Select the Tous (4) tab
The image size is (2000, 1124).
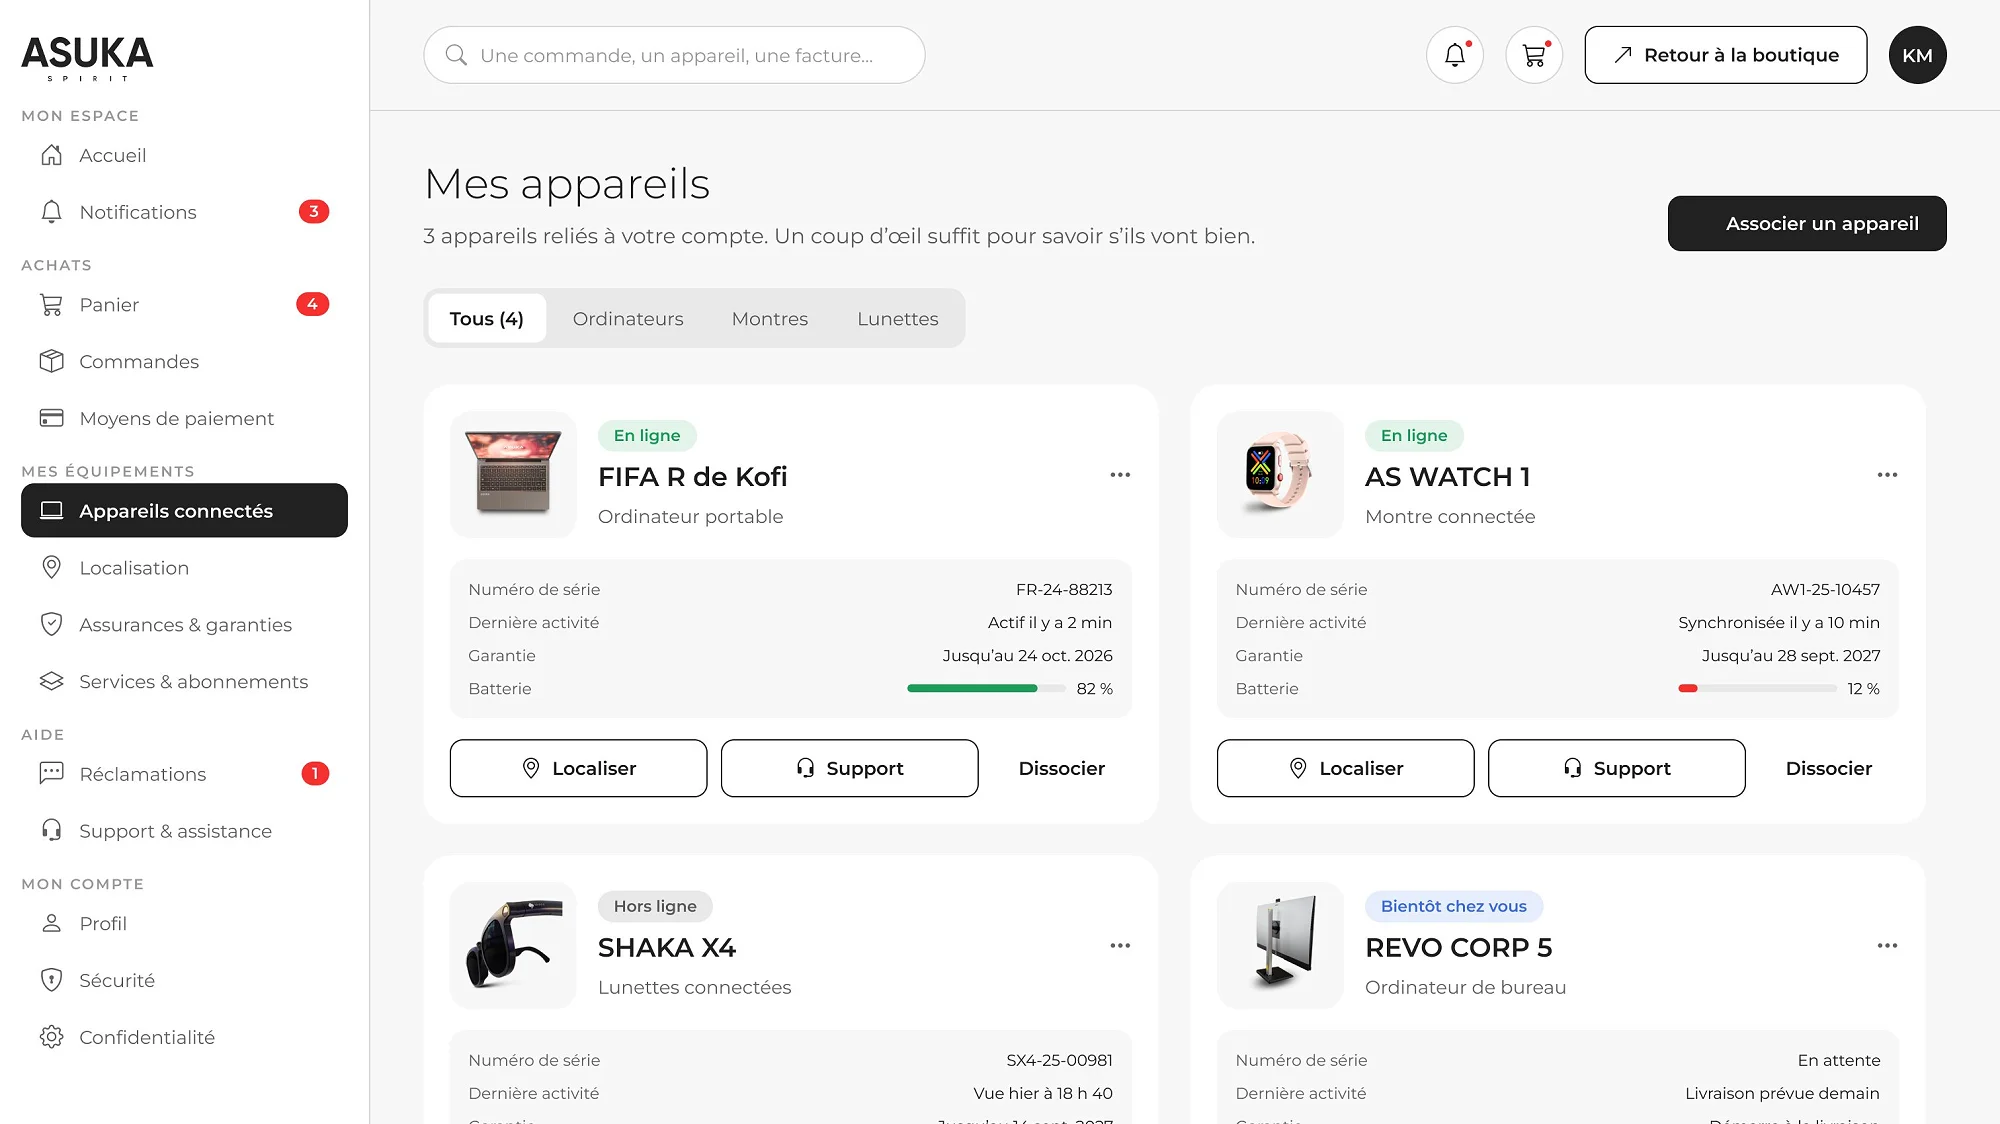(487, 319)
